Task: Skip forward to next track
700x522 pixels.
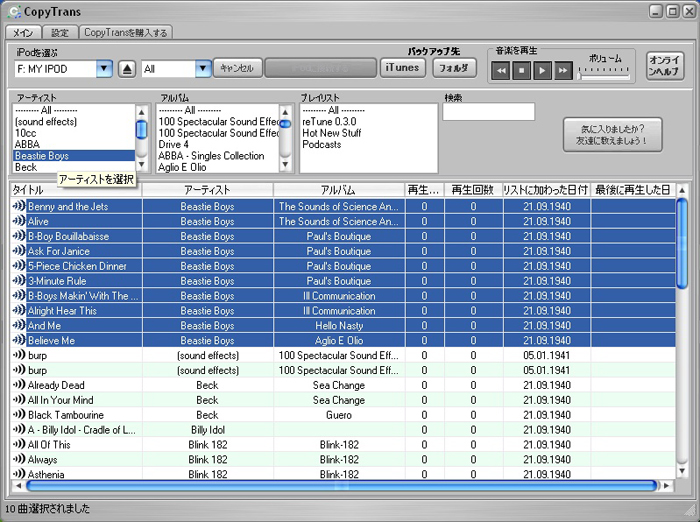Action: coord(563,71)
